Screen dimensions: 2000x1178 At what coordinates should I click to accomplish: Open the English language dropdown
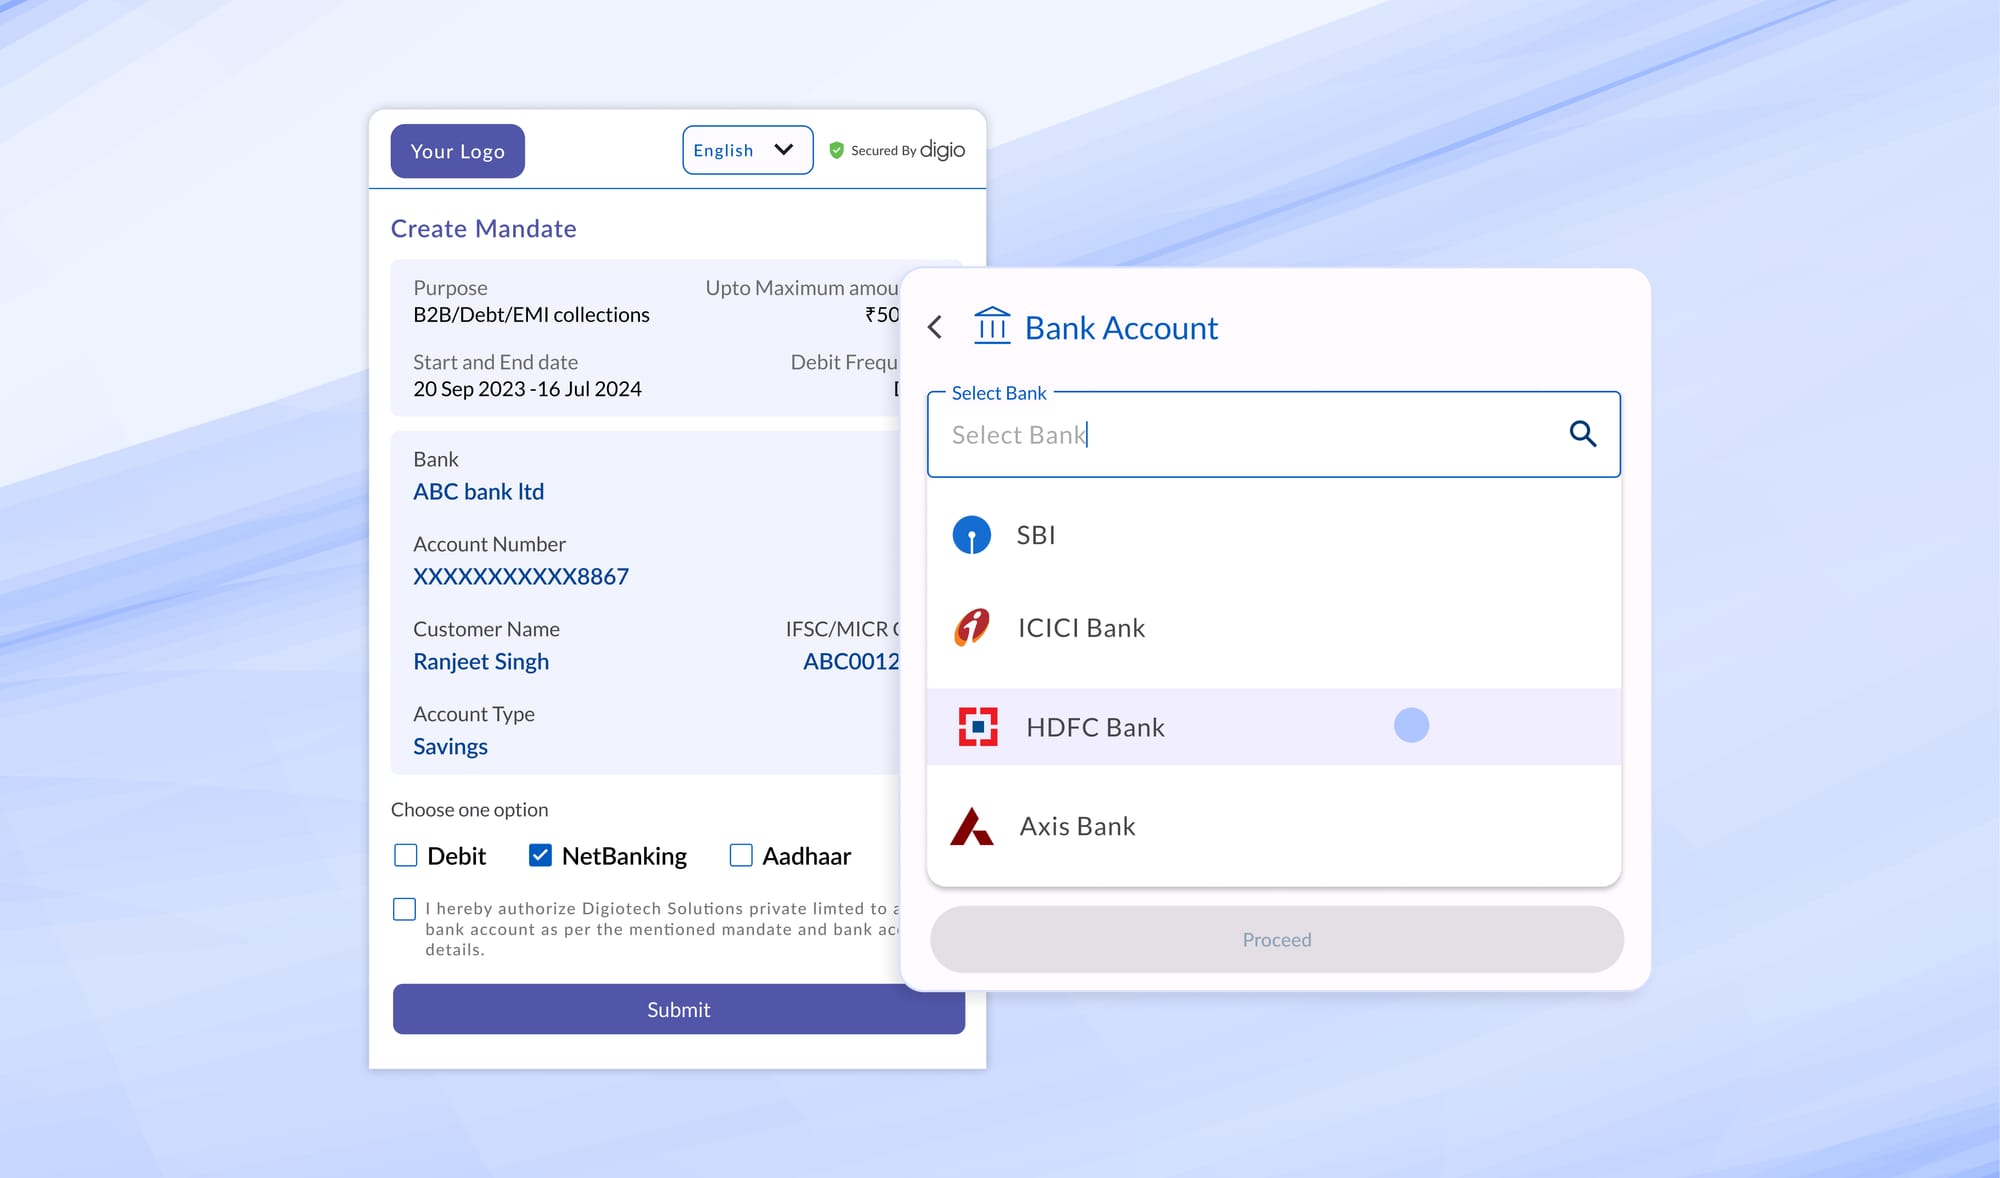pyautogui.click(x=746, y=150)
